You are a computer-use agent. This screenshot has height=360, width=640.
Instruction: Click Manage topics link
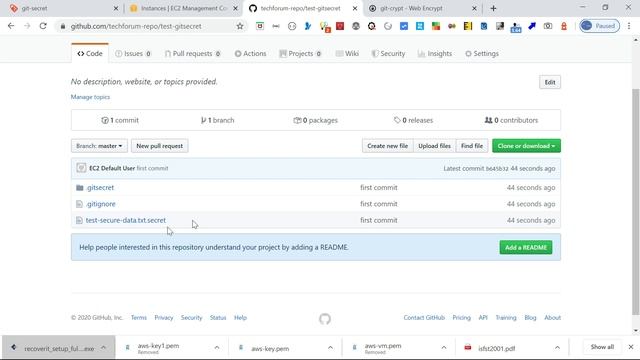click(90, 97)
